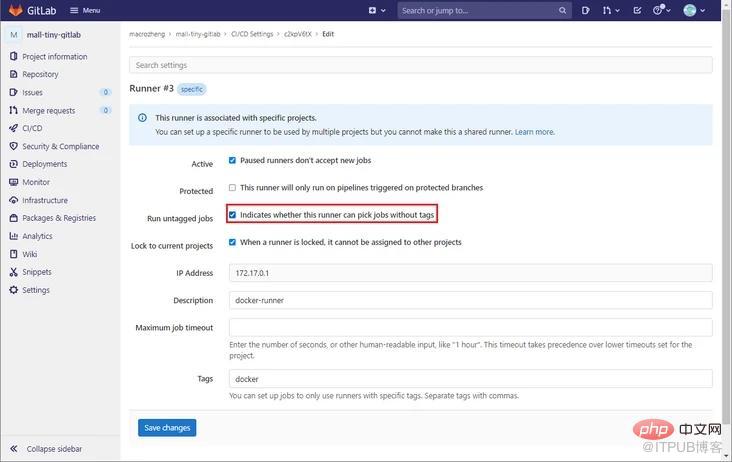The height and width of the screenshot is (462, 732).
Task: Click the Save changes button
Action: point(167,427)
